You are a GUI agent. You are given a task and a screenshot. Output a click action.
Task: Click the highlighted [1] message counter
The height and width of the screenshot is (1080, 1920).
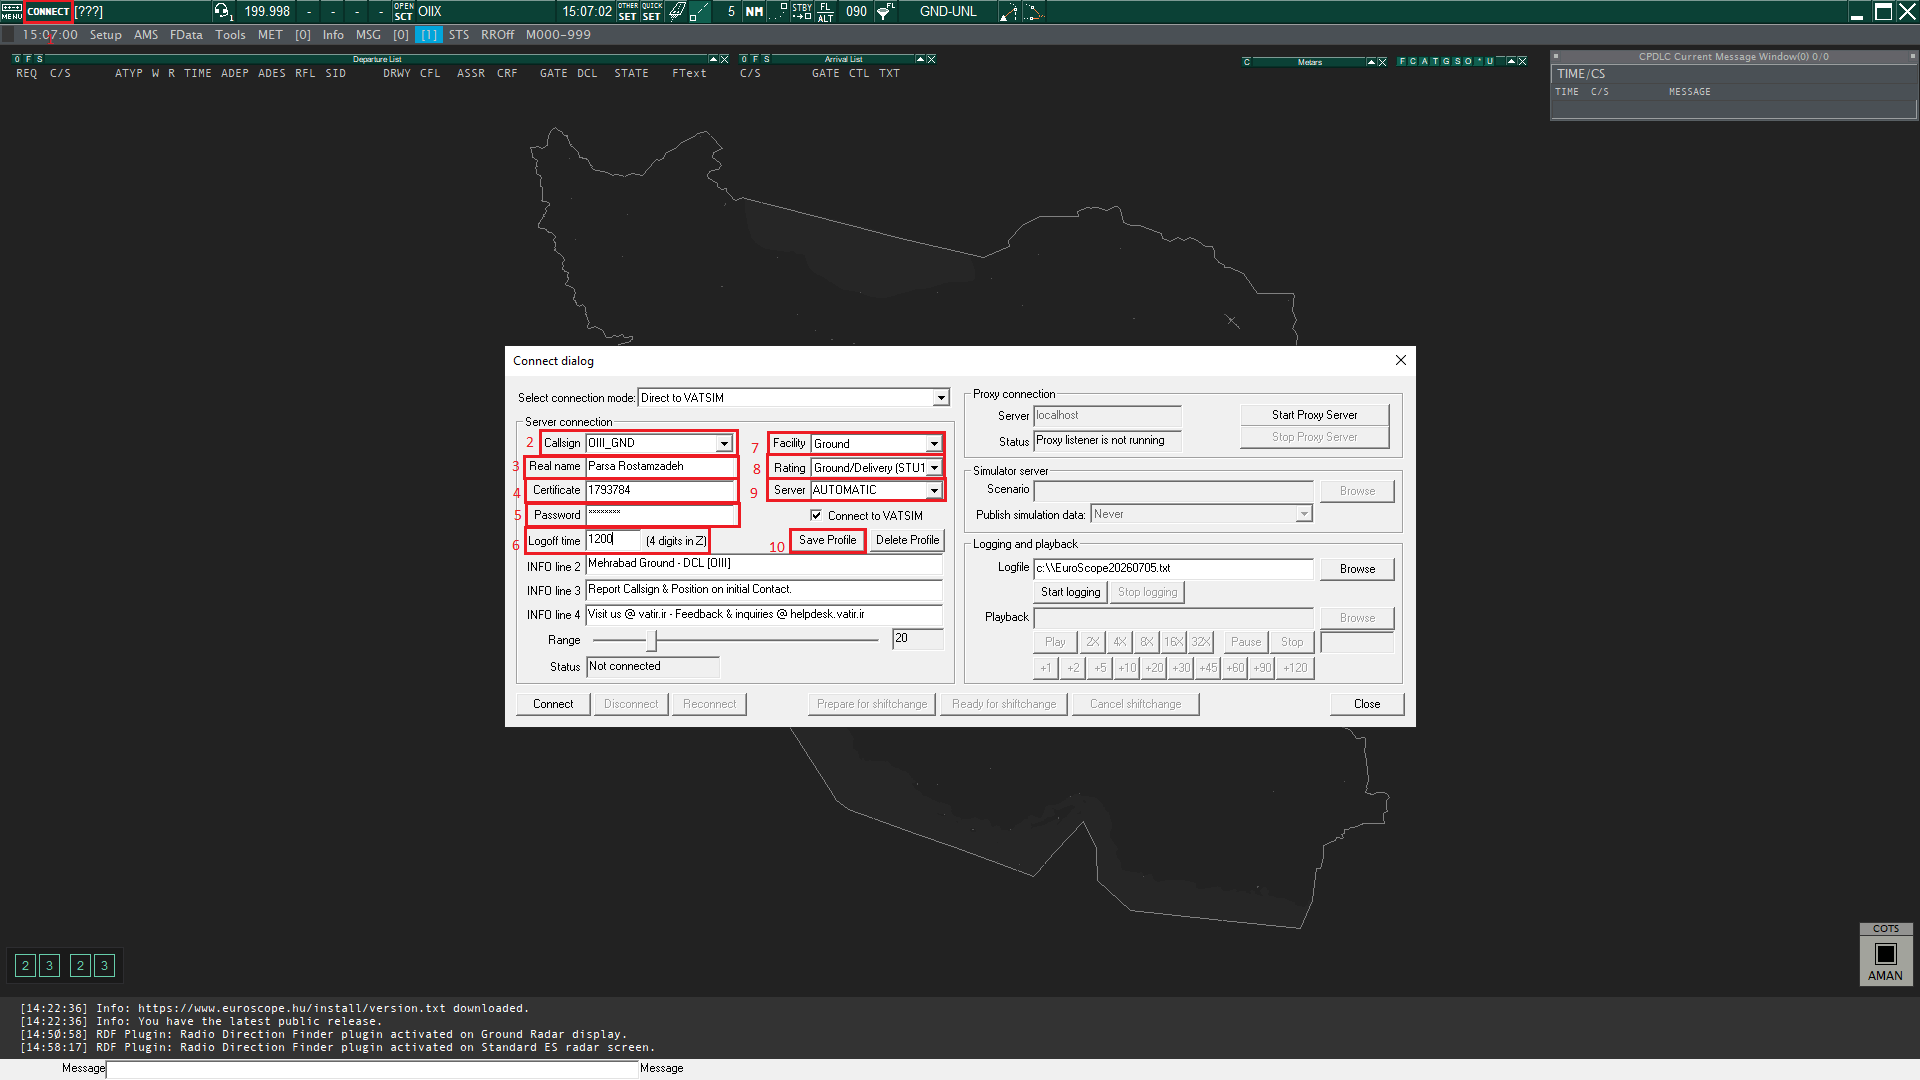[429, 35]
